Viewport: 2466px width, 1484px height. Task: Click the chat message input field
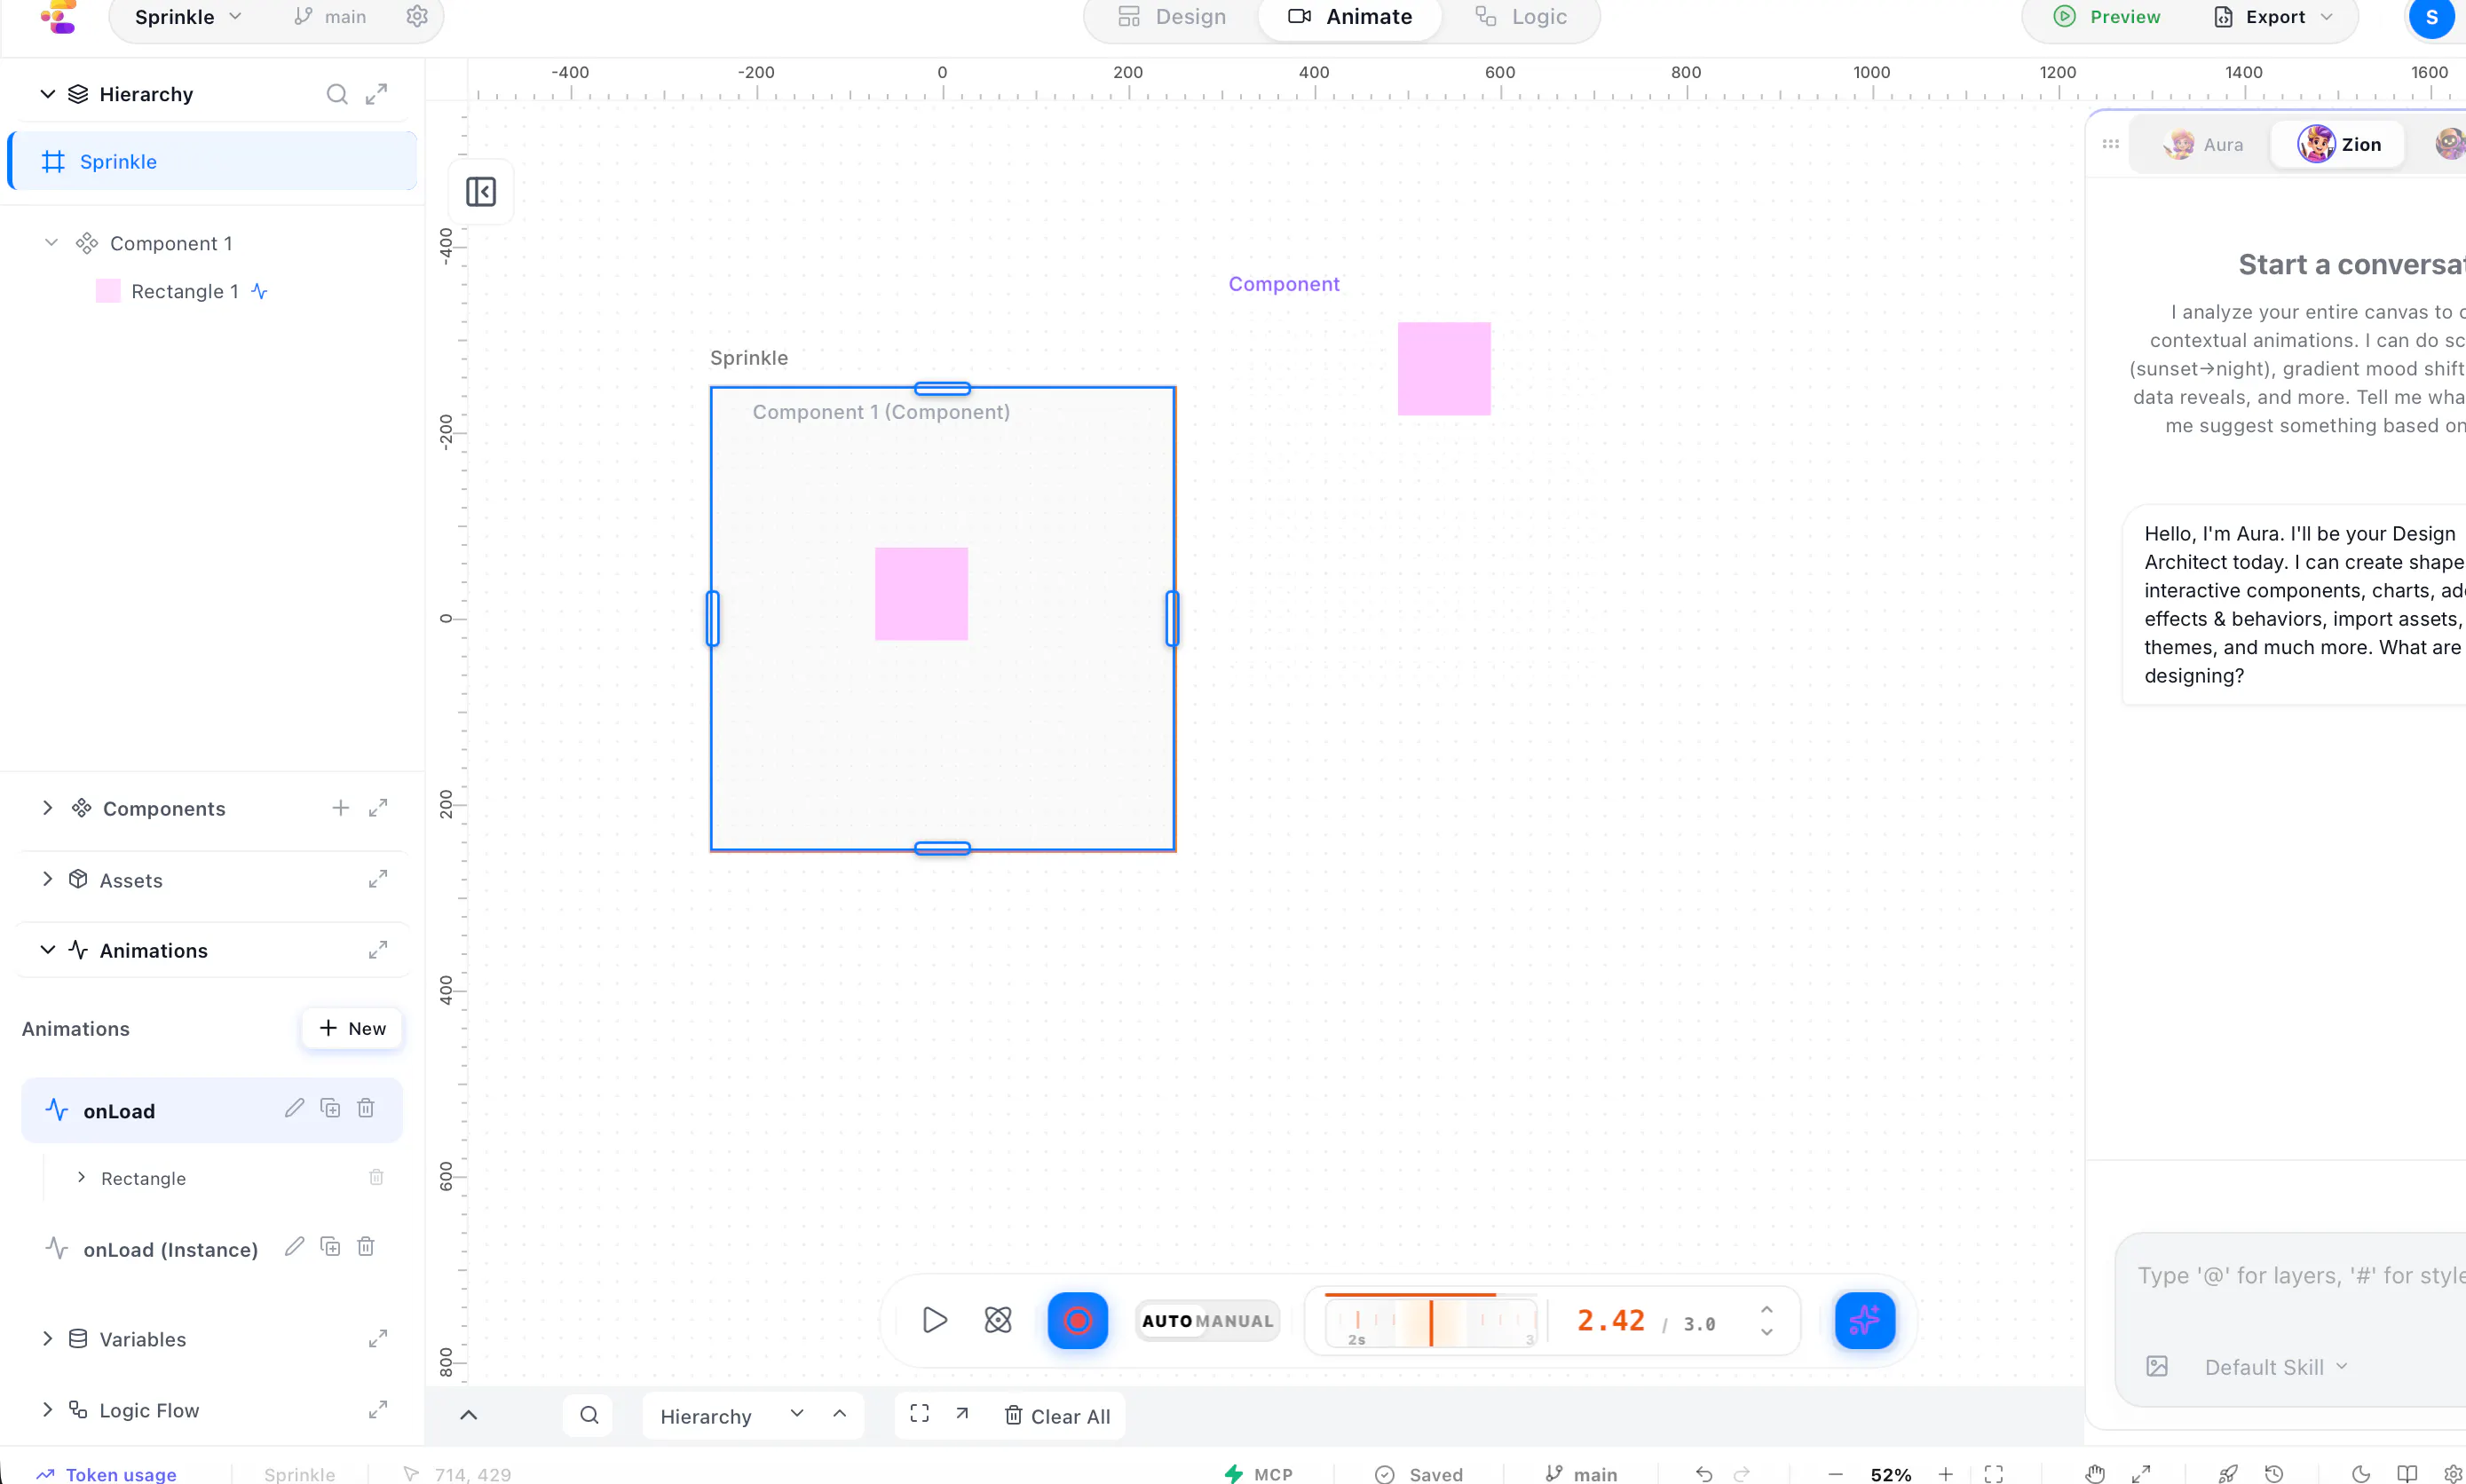(2301, 1276)
